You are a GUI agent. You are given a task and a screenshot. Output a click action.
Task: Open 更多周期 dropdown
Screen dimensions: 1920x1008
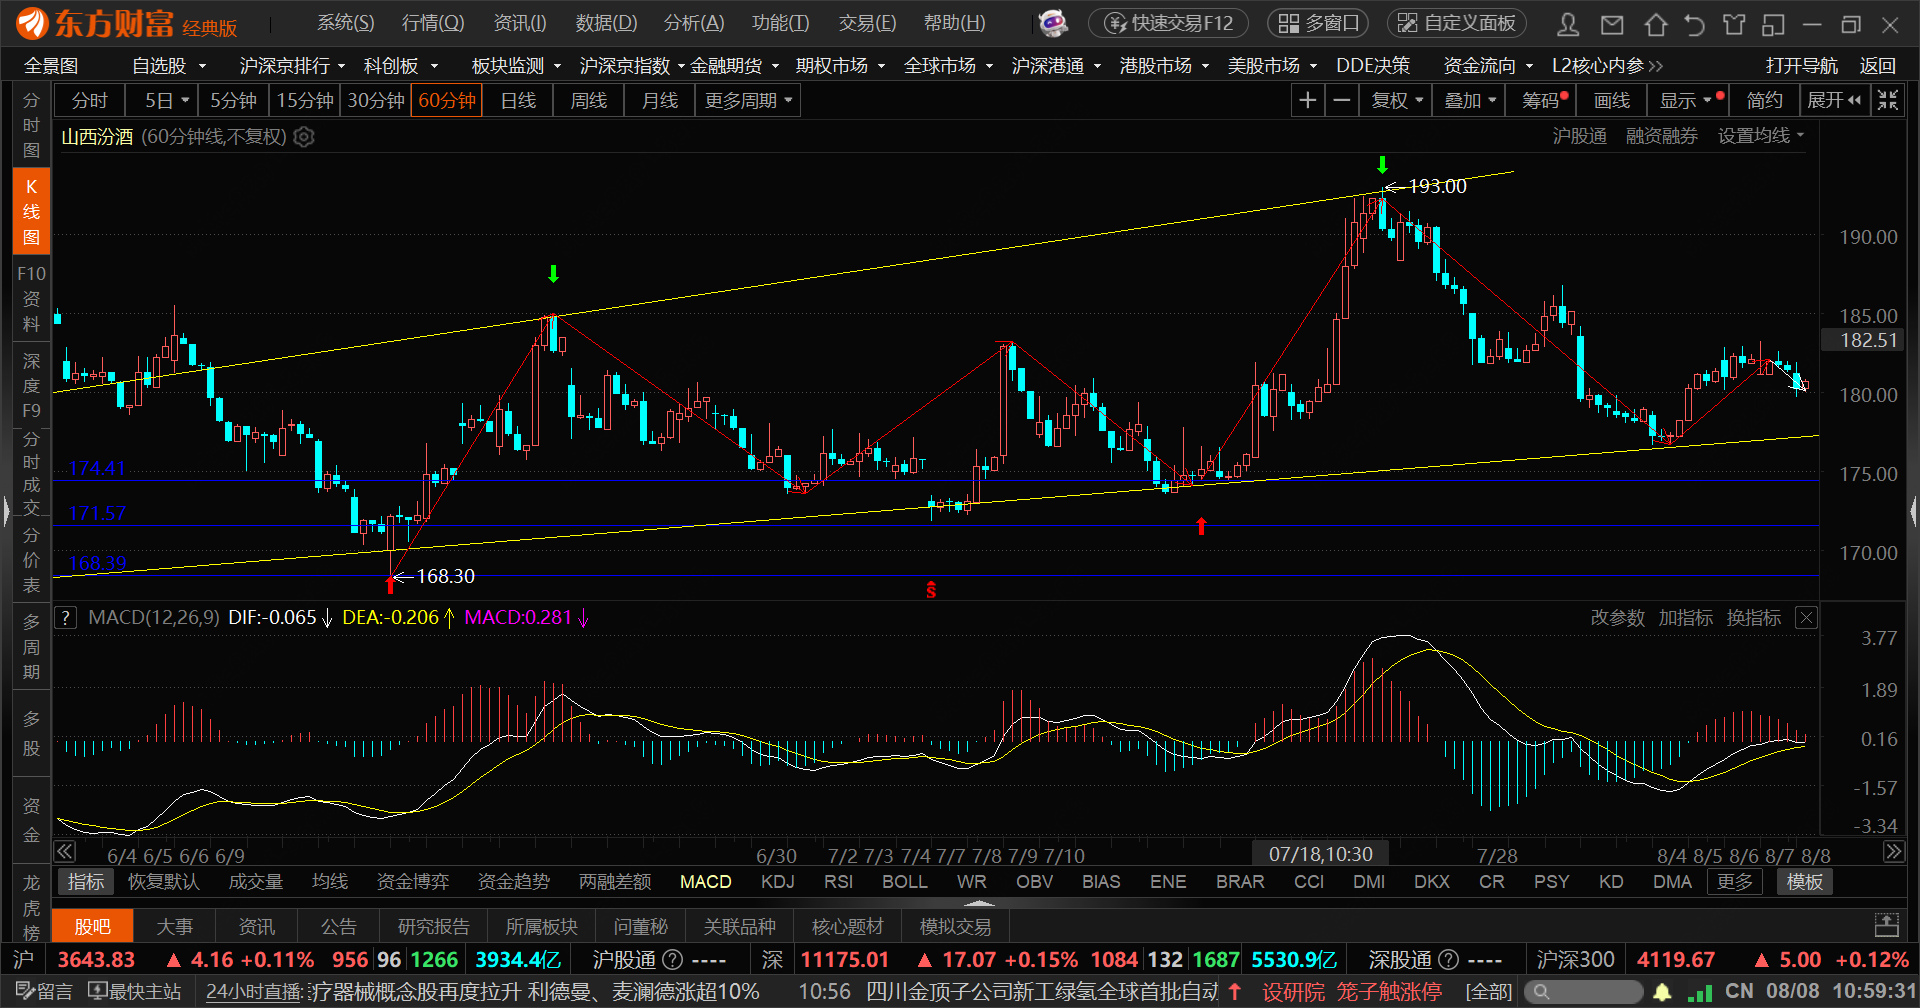tap(748, 101)
